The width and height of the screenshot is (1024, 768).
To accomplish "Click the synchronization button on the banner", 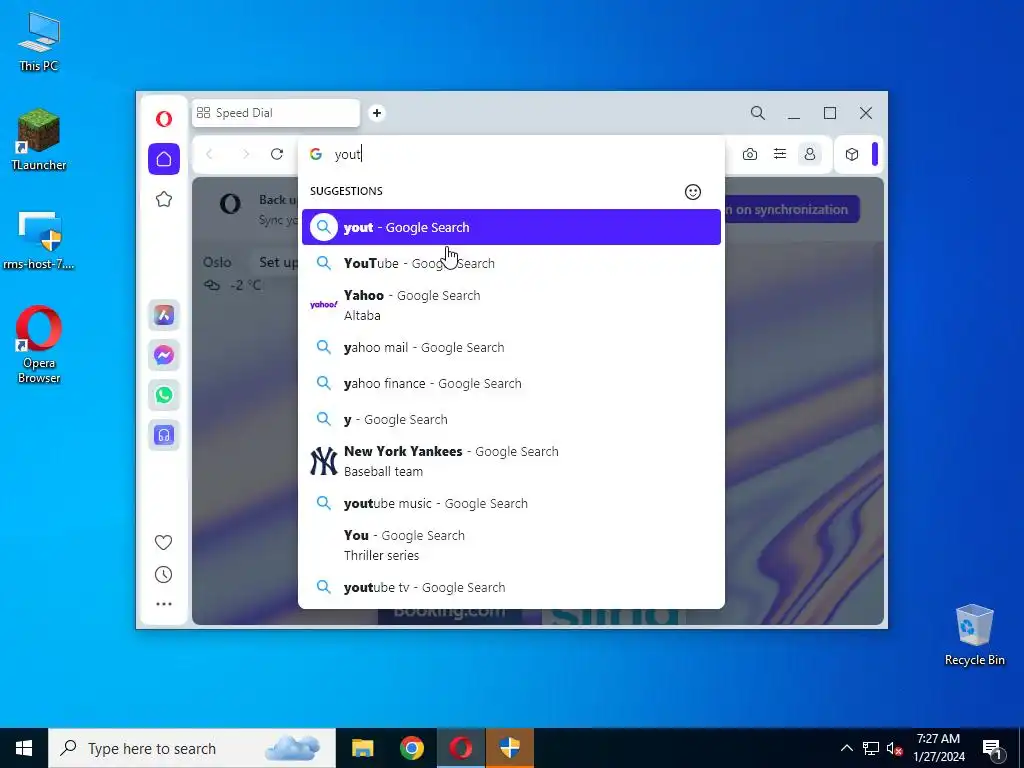I will 792,210.
